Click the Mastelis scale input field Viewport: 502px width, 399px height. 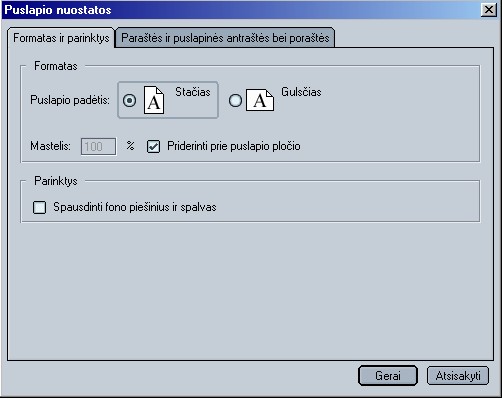tap(99, 146)
